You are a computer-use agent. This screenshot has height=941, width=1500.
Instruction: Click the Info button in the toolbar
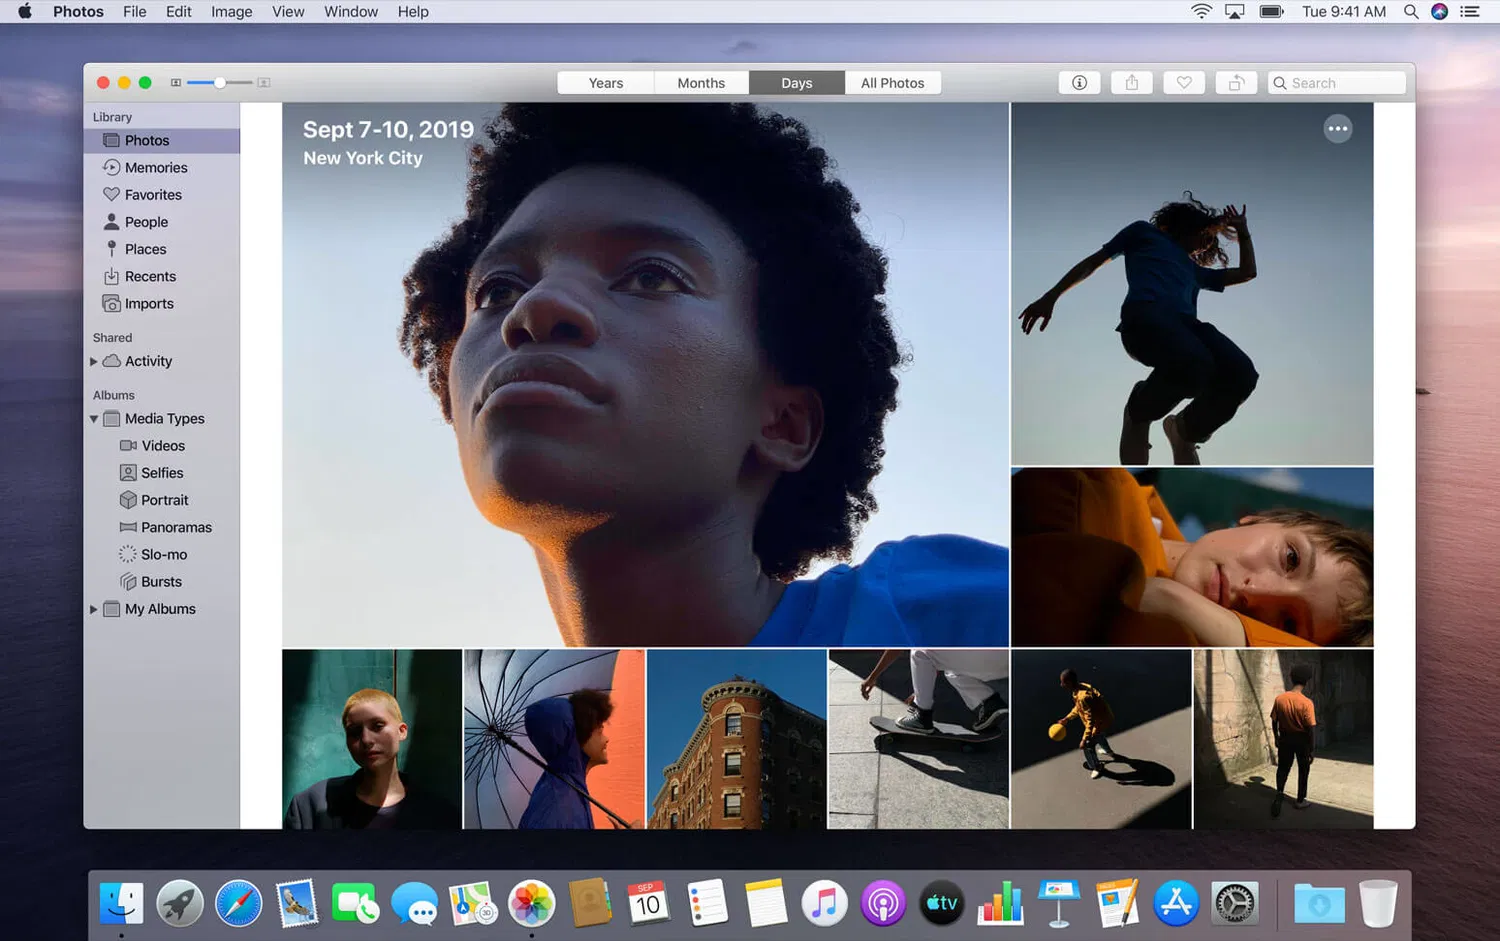pos(1079,83)
